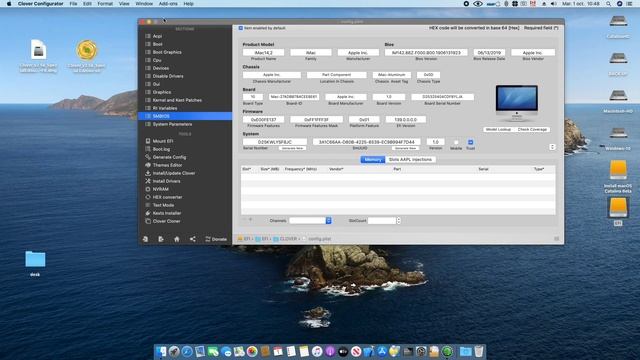640x360 pixels.
Task: Generate new SmUUID
Action: (x=405, y=148)
